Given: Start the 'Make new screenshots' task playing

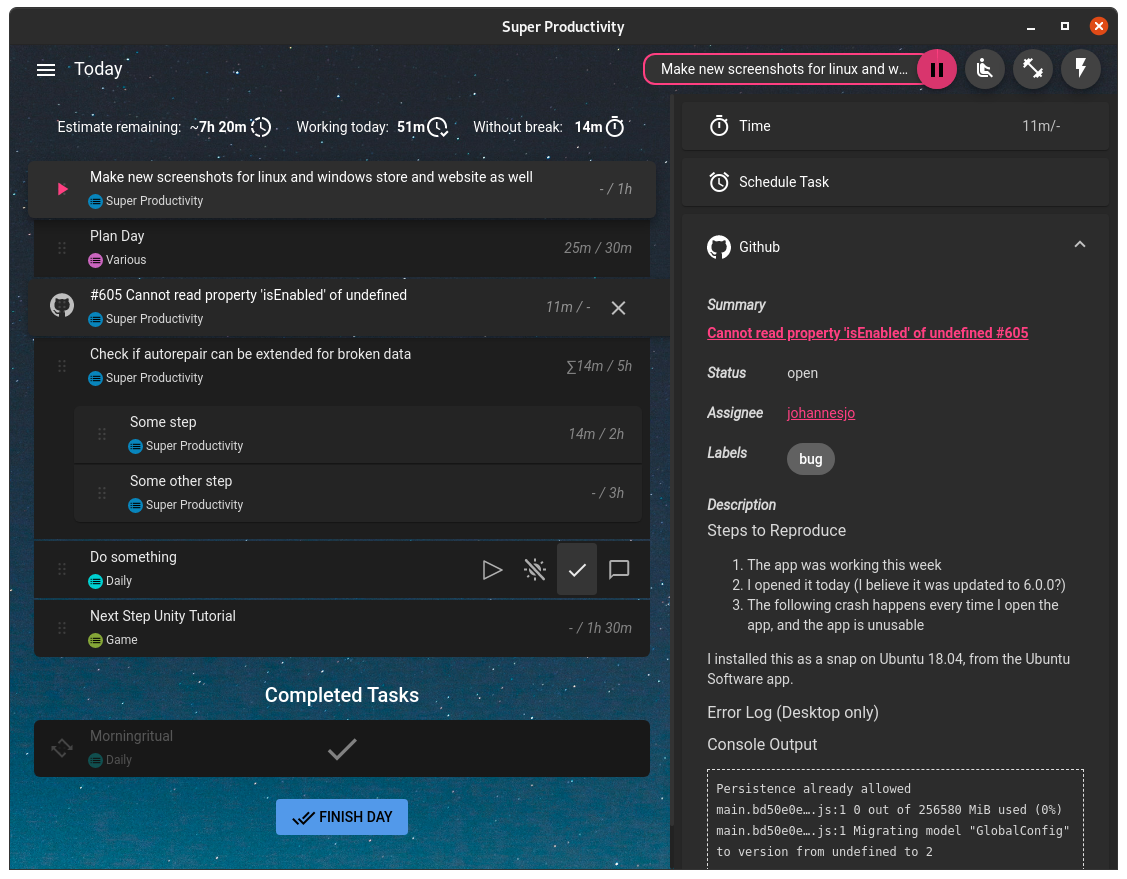Looking at the screenshot, I should (60, 189).
